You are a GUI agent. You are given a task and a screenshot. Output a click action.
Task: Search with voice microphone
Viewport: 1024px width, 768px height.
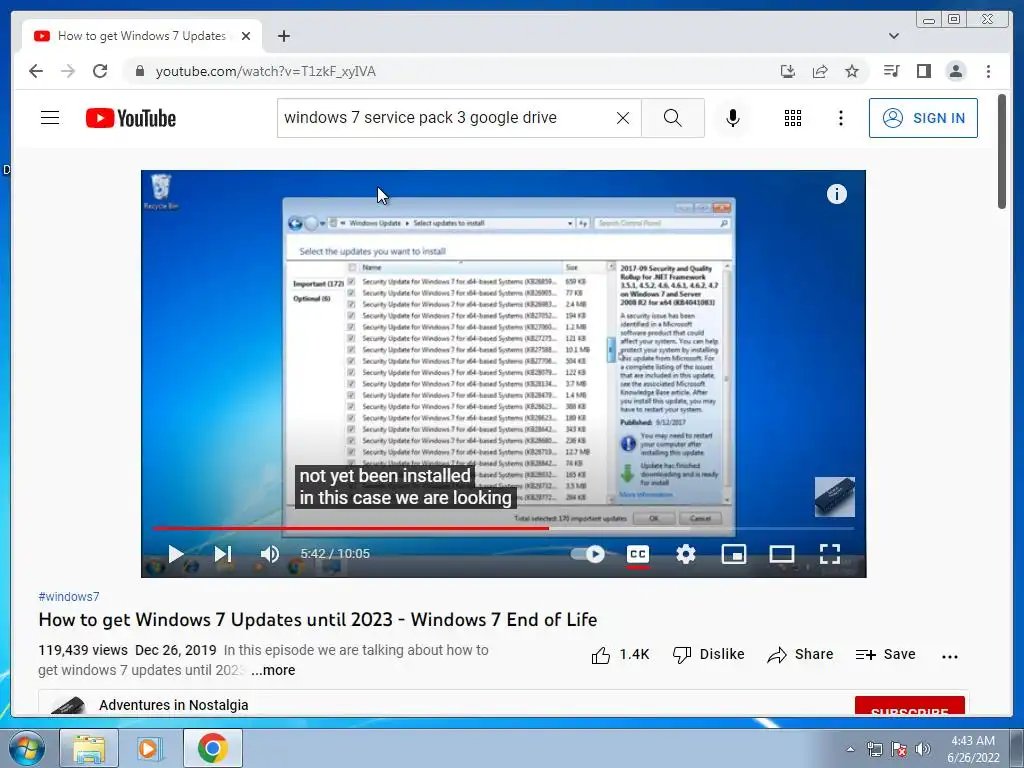(733, 118)
